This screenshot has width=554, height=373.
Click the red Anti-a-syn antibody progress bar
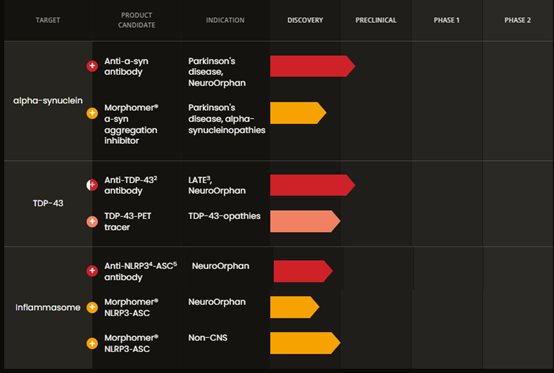pos(312,66)
